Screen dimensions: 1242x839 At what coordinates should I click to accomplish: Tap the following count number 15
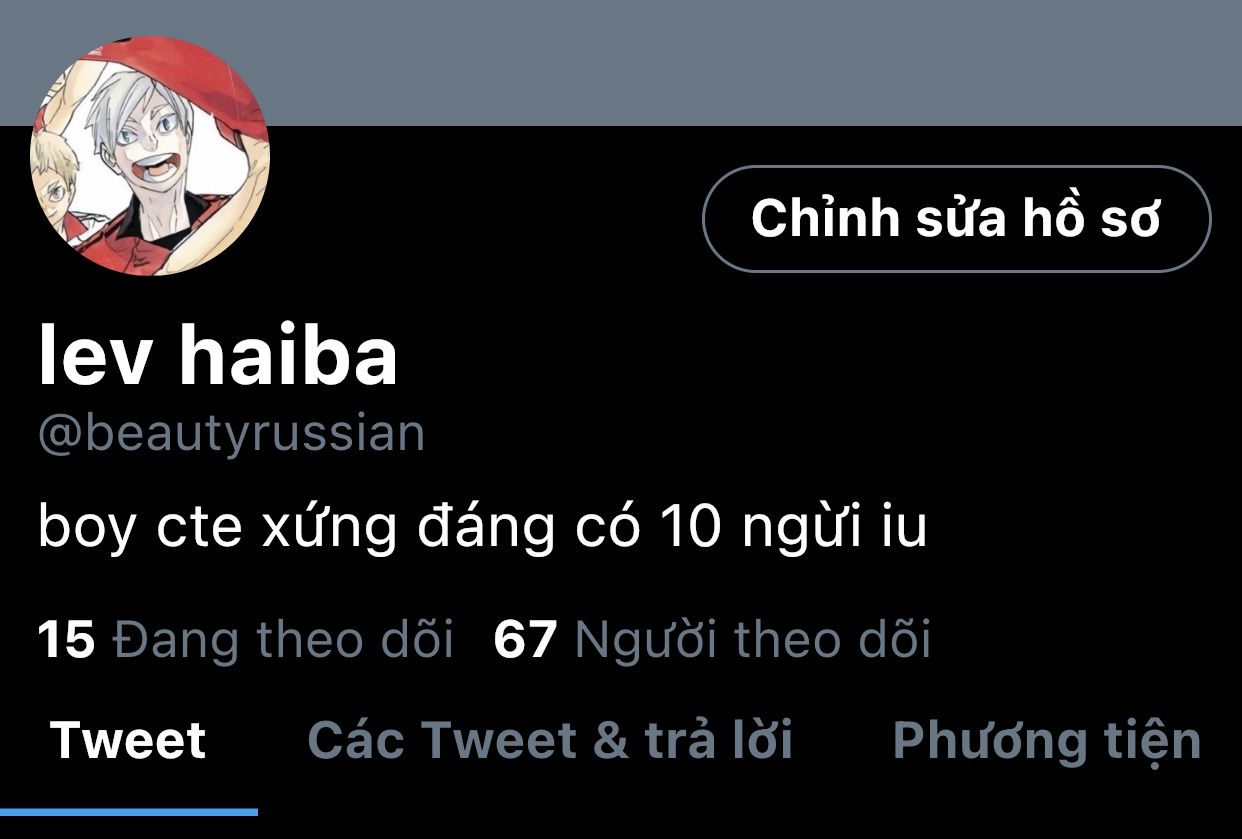[x=66, y=640]
